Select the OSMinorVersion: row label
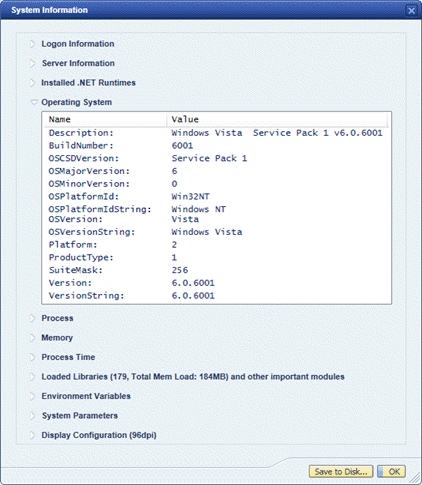The width and height of the screenshot is (422, 485). pos(89,184)
